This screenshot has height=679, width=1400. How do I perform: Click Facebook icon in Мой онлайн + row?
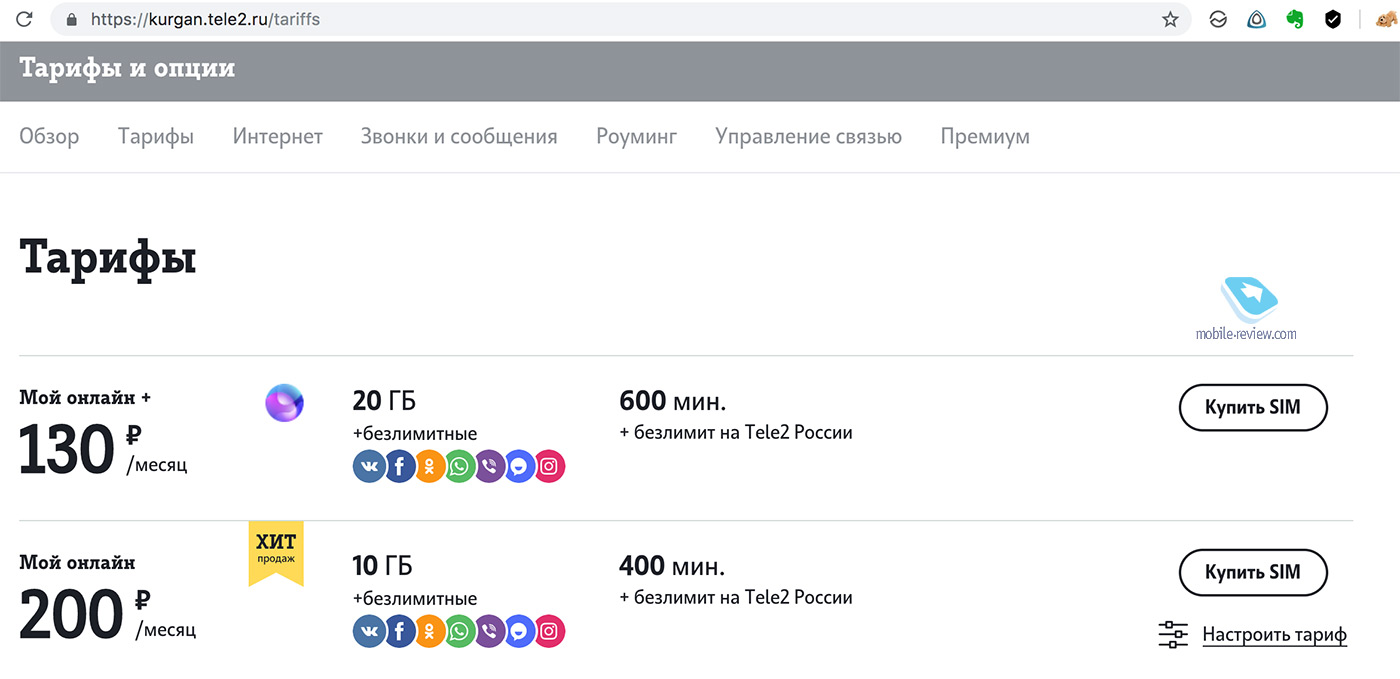pyautogui.click(x=399, y=466)
